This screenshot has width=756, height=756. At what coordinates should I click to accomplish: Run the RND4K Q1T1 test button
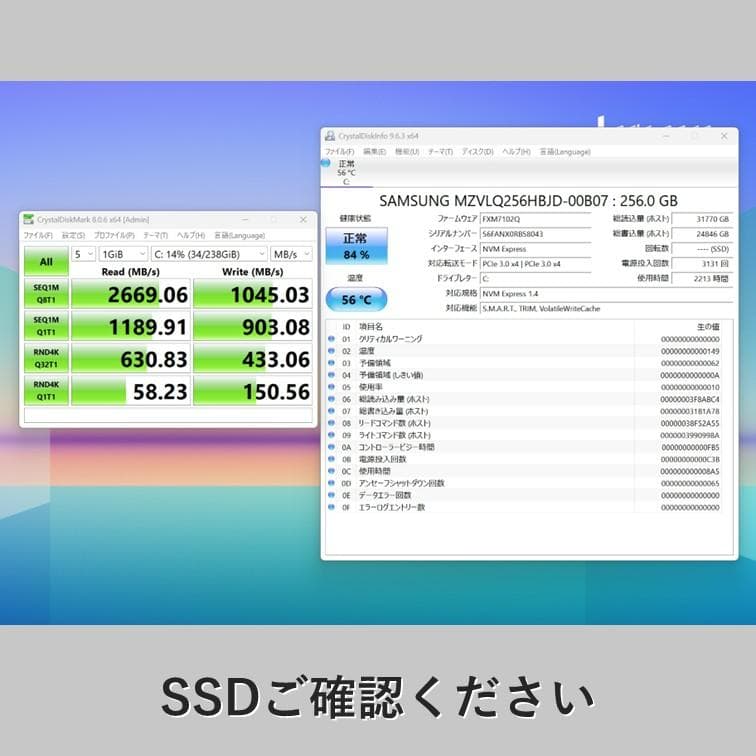click(46, 391)
